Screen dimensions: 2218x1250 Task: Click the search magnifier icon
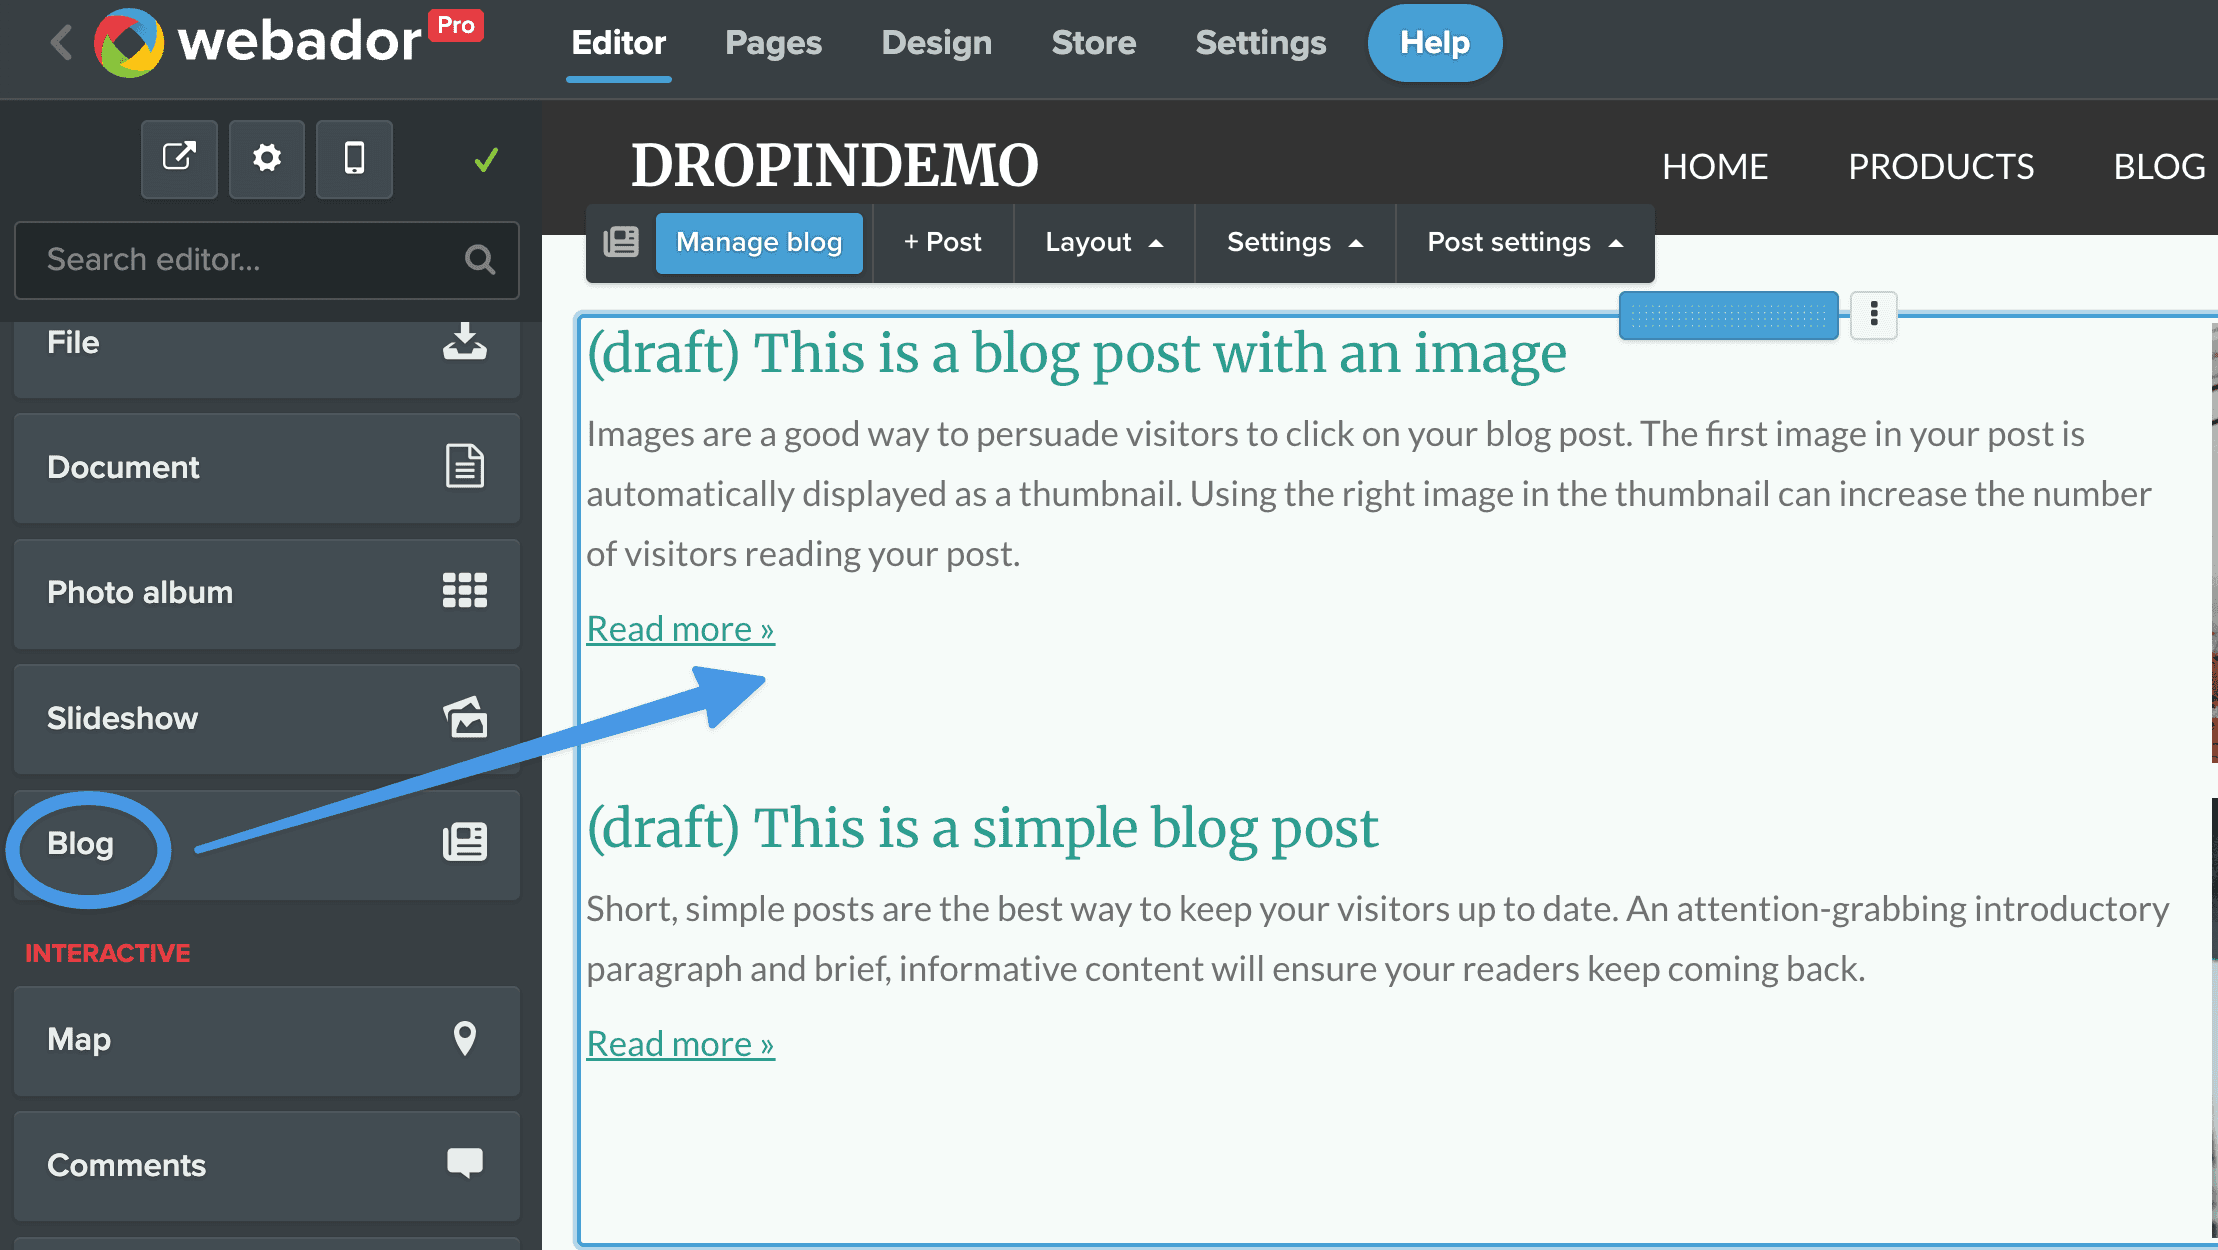pyautogui.click(x=480, y=260)
